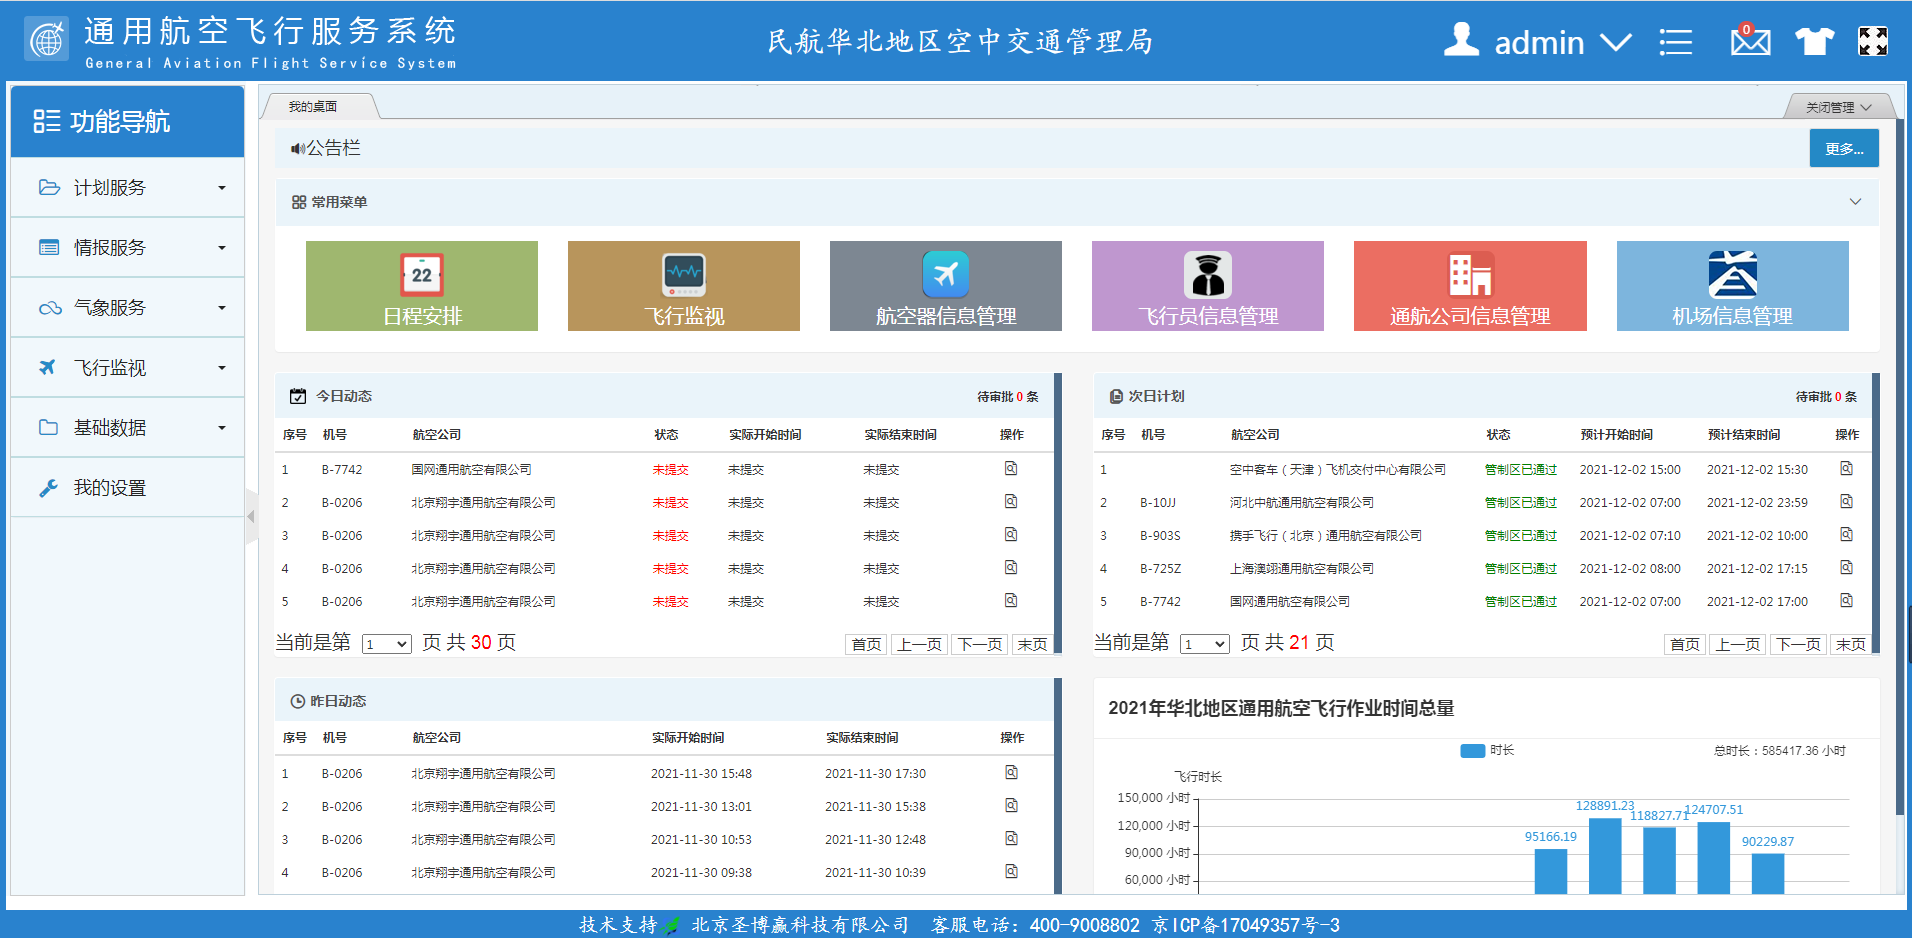The width and height of the screenshot is (1912, 938).
Task: Expand the 气象服务 sidebar menu
Action: click(127, 308)
